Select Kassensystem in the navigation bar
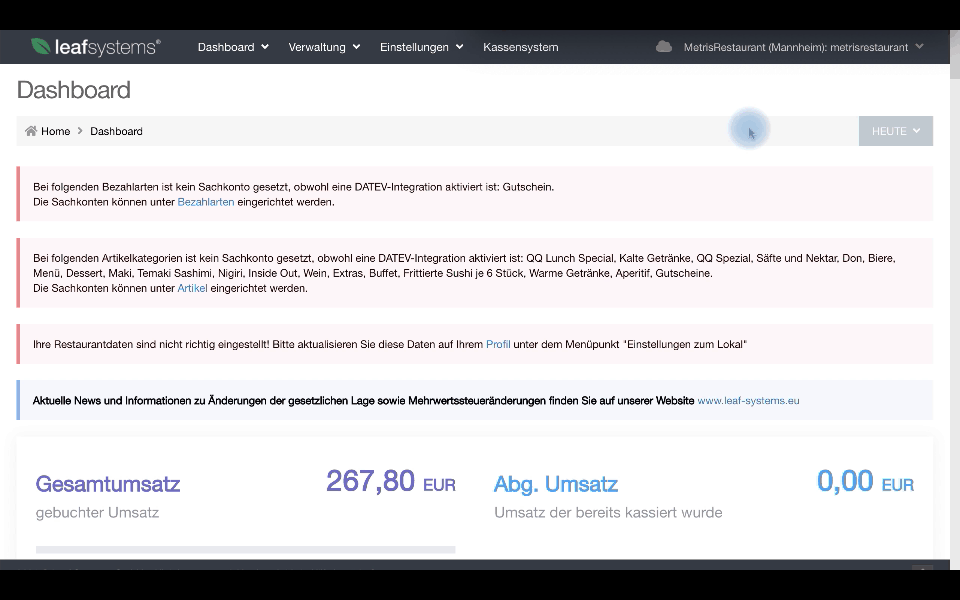Screen dimensions: 960x600 [520, 46]
